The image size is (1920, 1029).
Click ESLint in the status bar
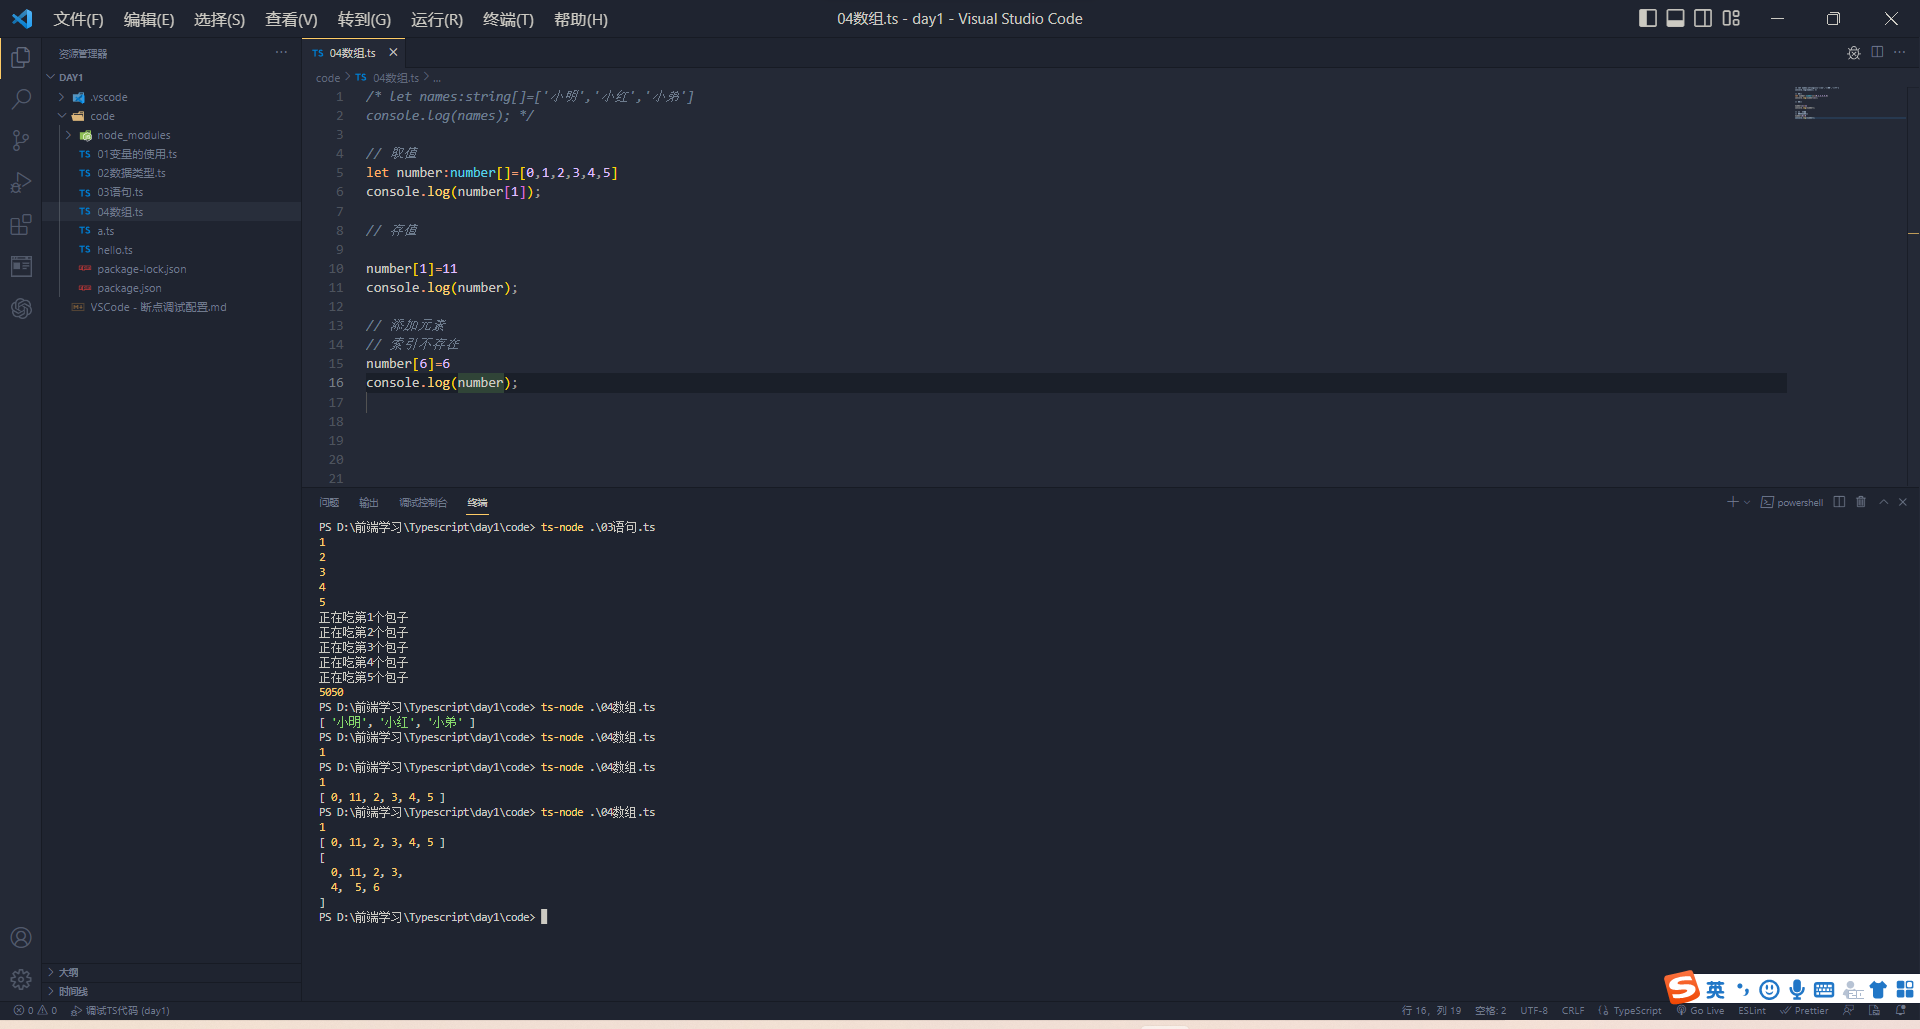coord(1751,1010)
